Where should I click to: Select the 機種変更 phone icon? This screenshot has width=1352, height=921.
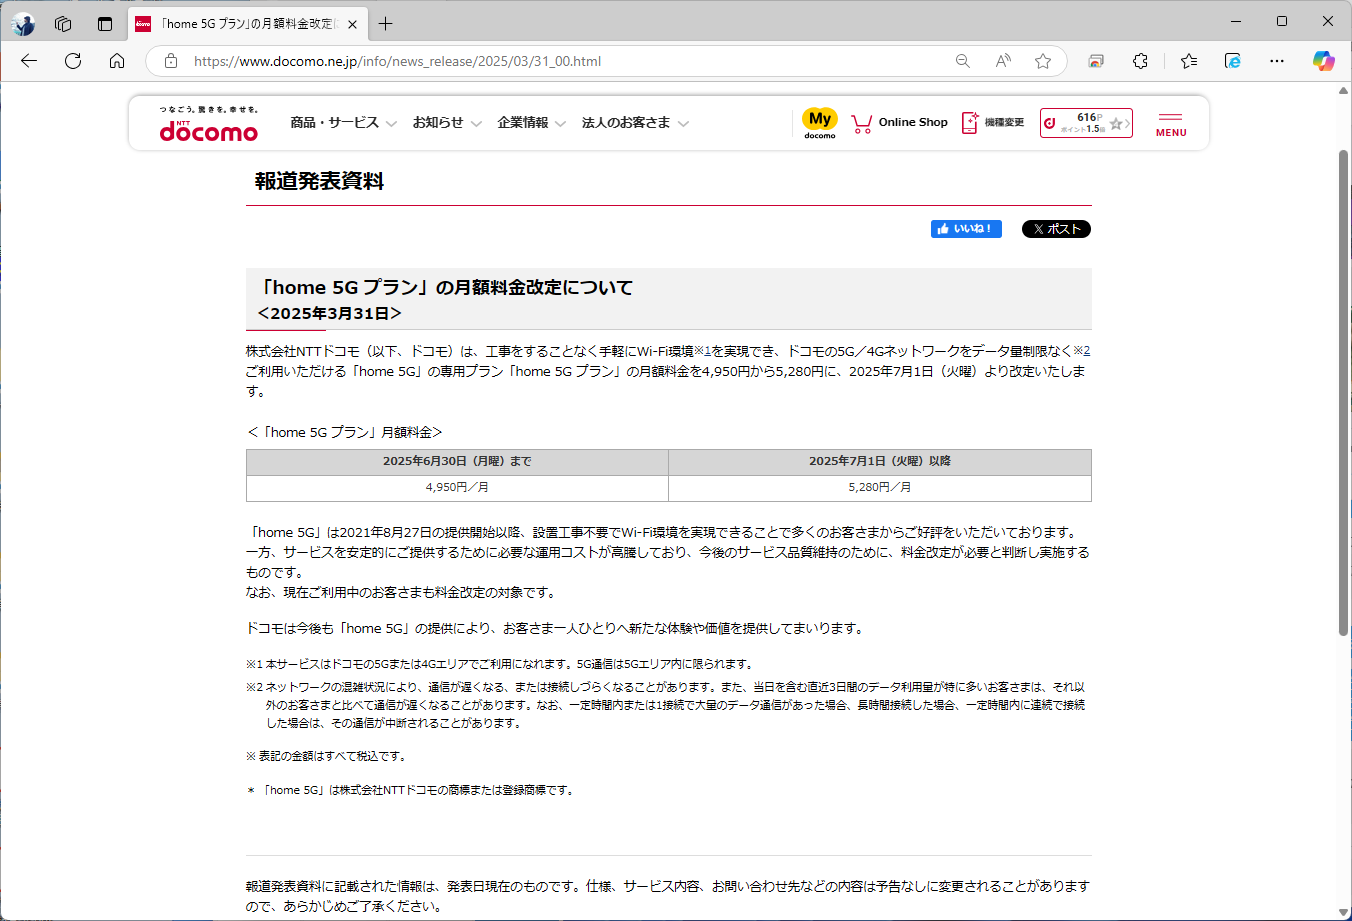[968, 121]
